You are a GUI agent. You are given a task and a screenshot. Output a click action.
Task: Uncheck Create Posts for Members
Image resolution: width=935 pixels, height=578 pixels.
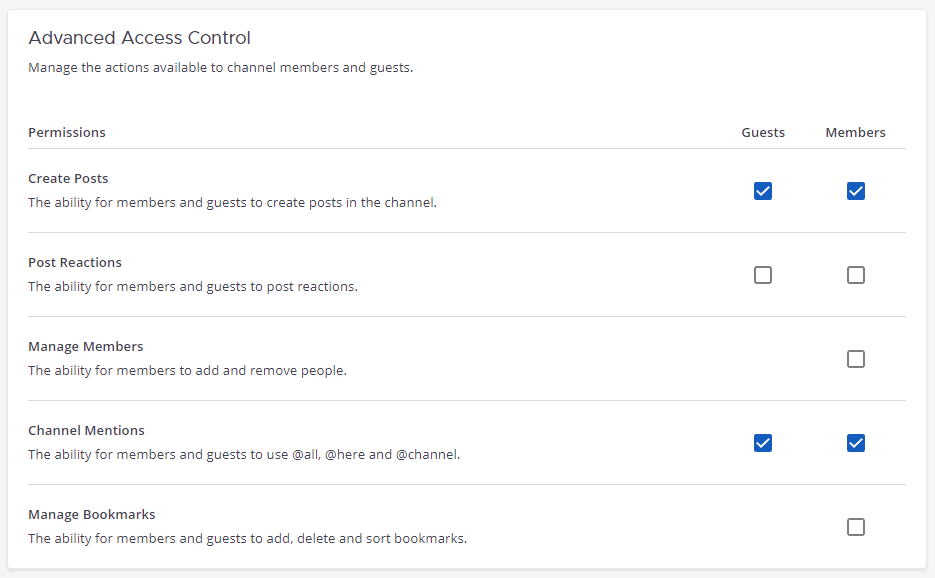pyautogui.click(x=856, y=191)
